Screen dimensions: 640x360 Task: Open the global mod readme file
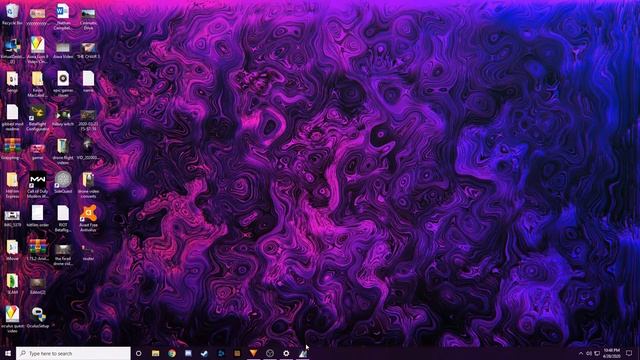coord(12,117)
